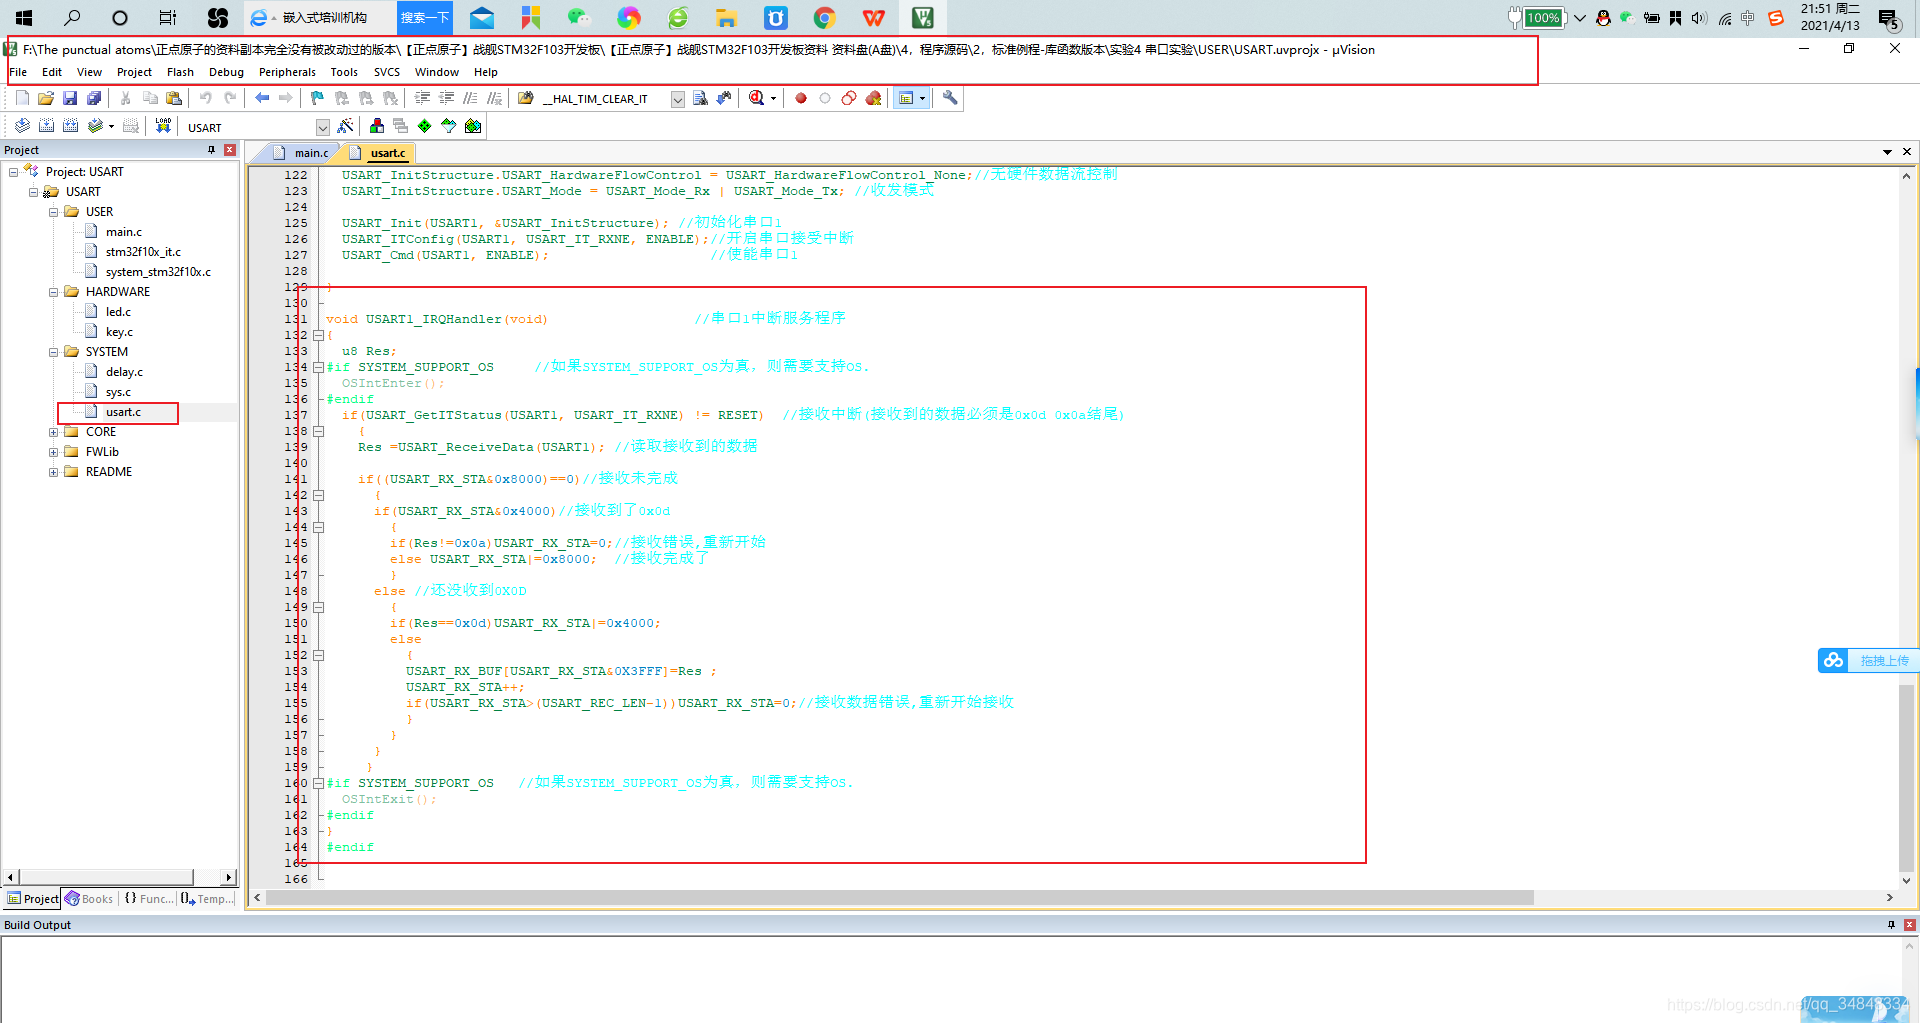1920x1023 pixels.
Task: Click the Build target icon
Action: (x=46, y=126)
